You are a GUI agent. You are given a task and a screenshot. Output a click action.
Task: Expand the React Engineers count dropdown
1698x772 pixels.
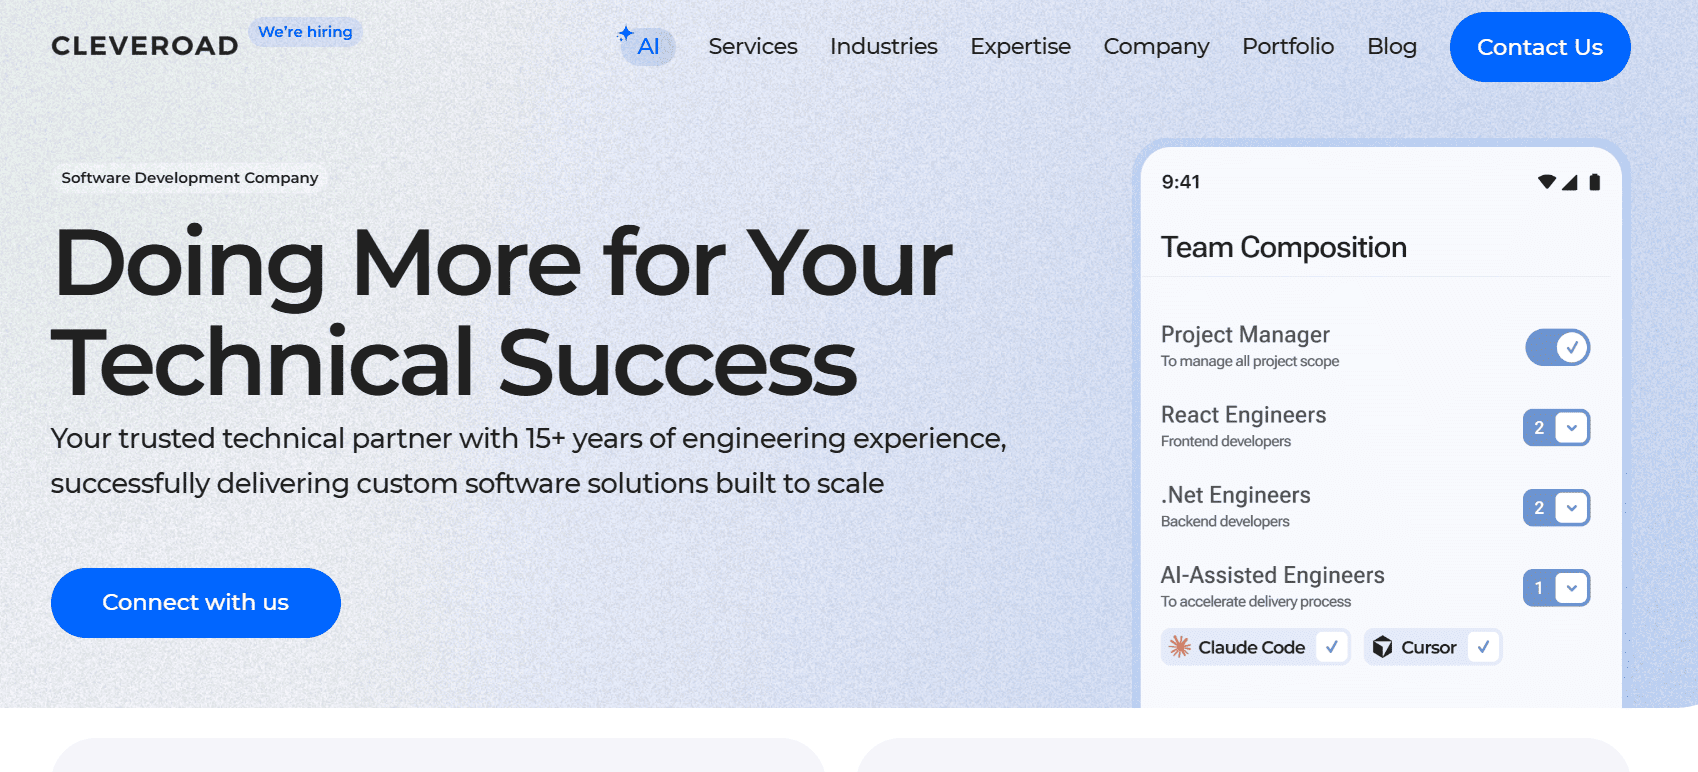pyautogui.click(x=1572, y=428)
